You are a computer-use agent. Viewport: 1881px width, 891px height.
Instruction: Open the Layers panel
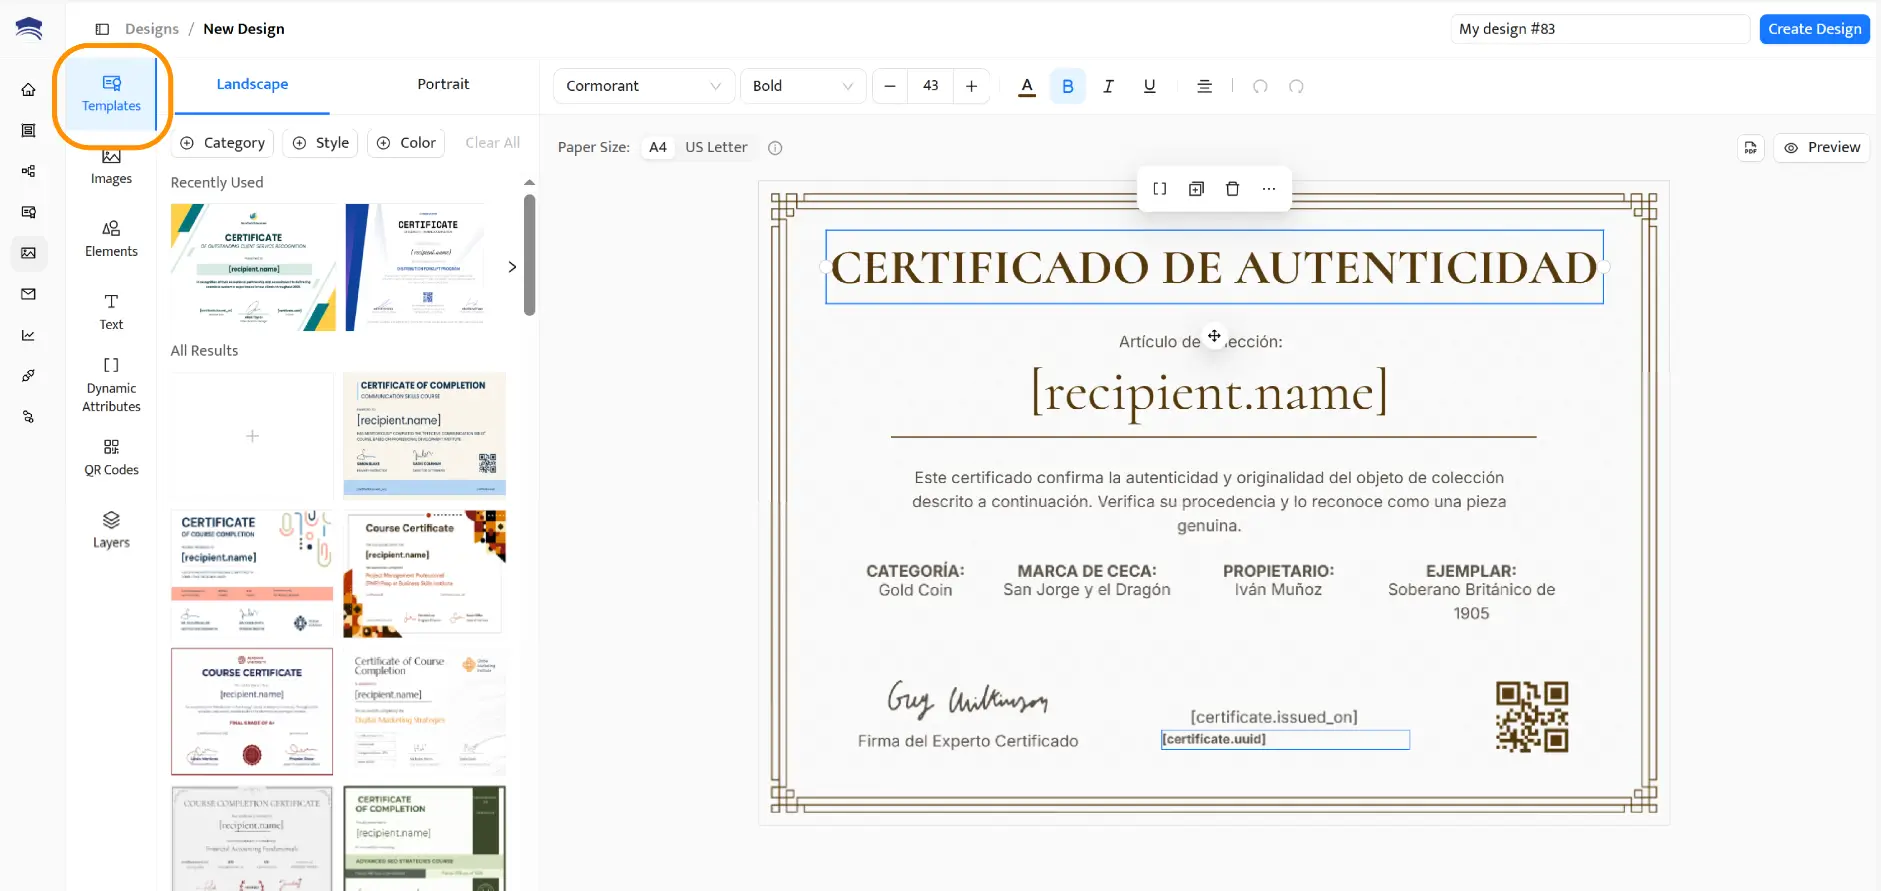pyautogui.click(x=111, y=530)
